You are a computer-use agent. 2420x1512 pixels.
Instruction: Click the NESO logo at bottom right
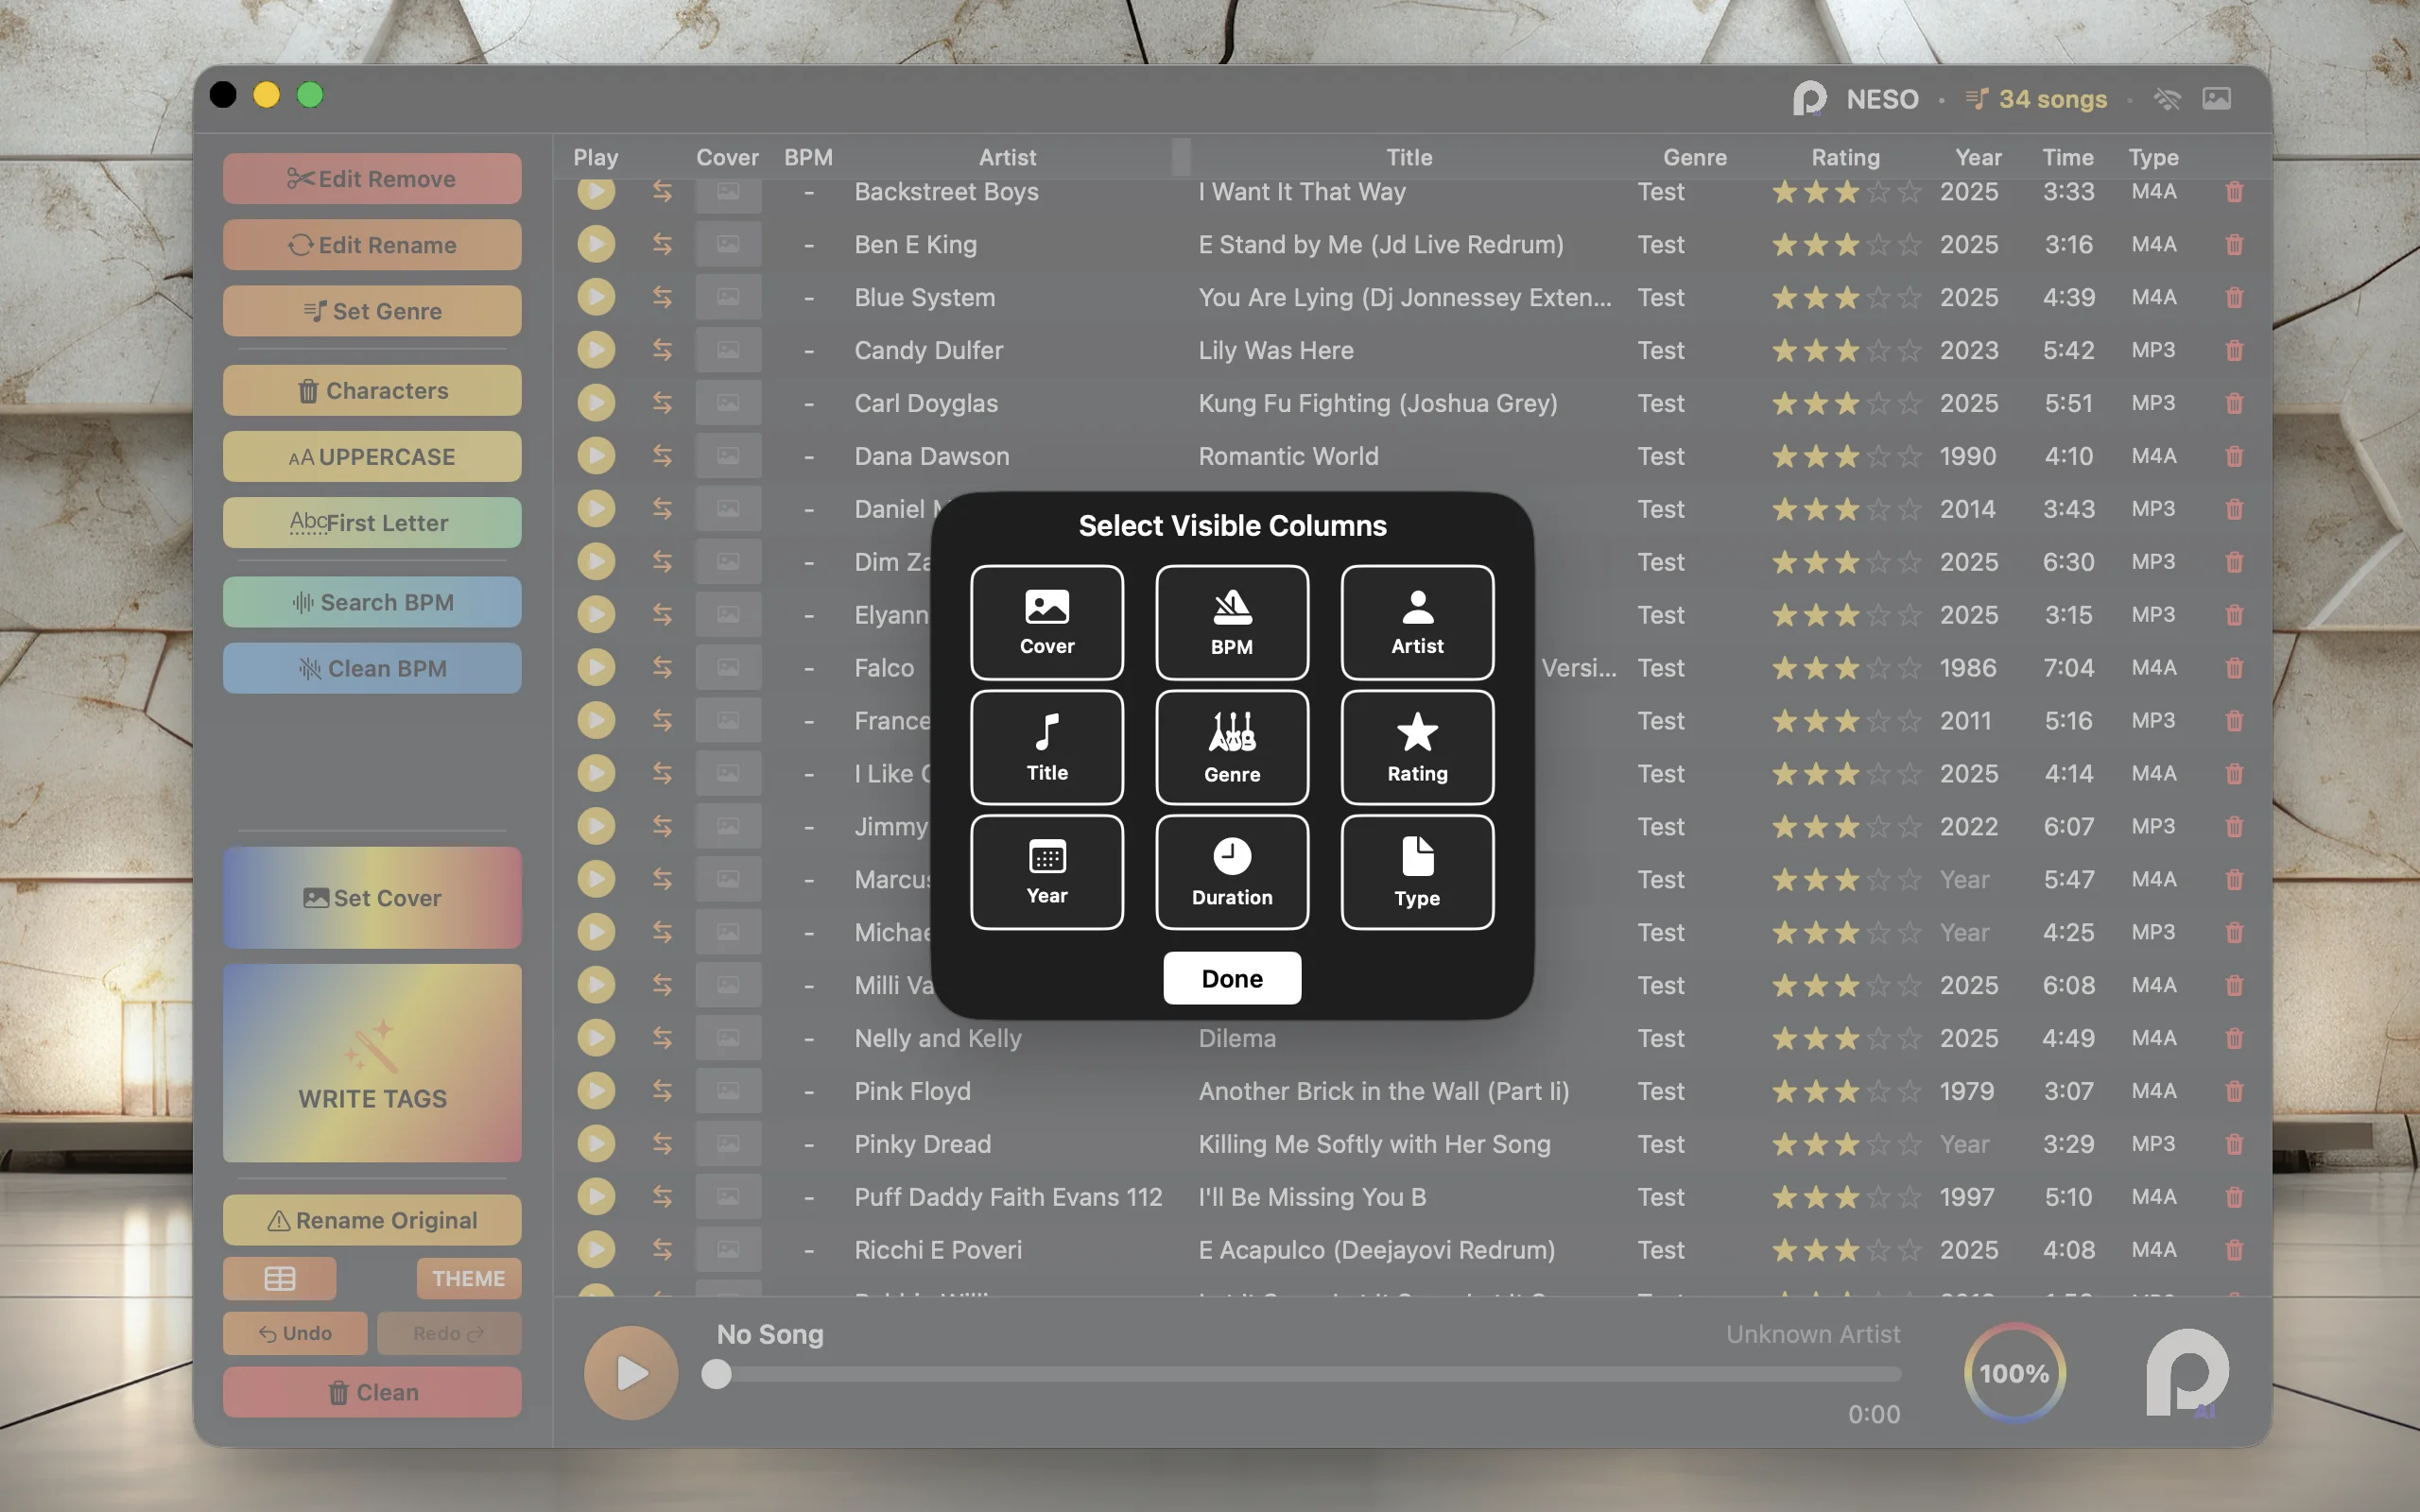(x=2186, y=1373)
